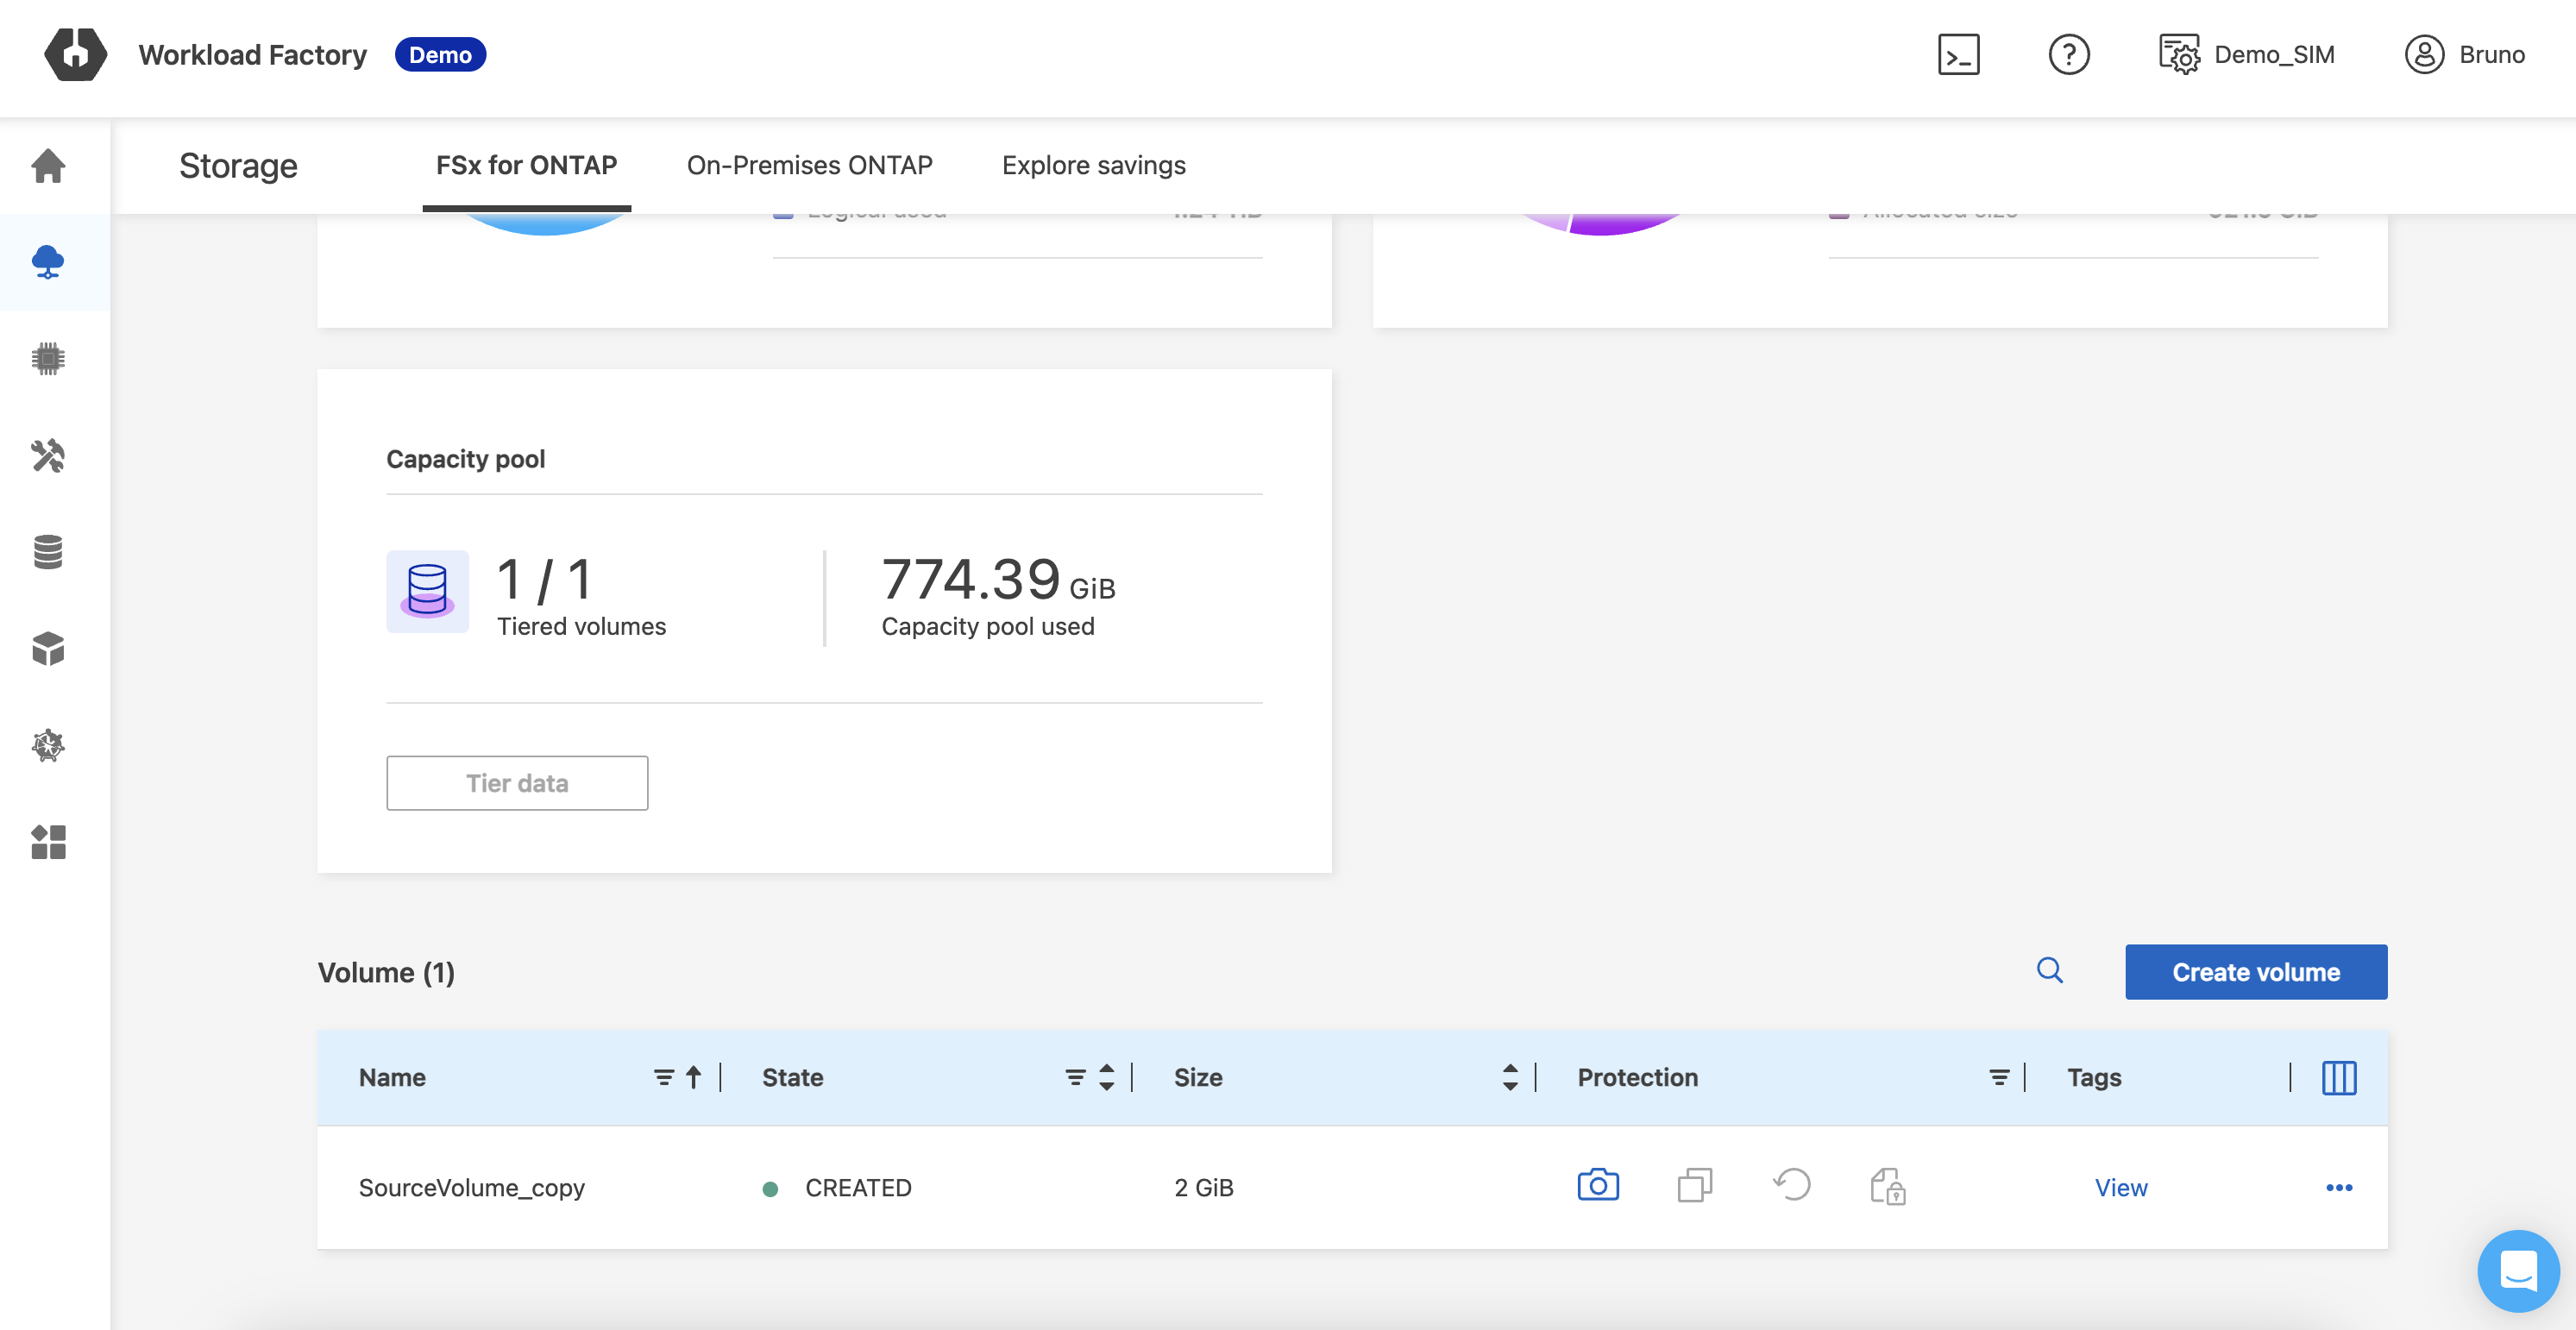Open the builders tools sidebar icon

click(x=48, y=455)
